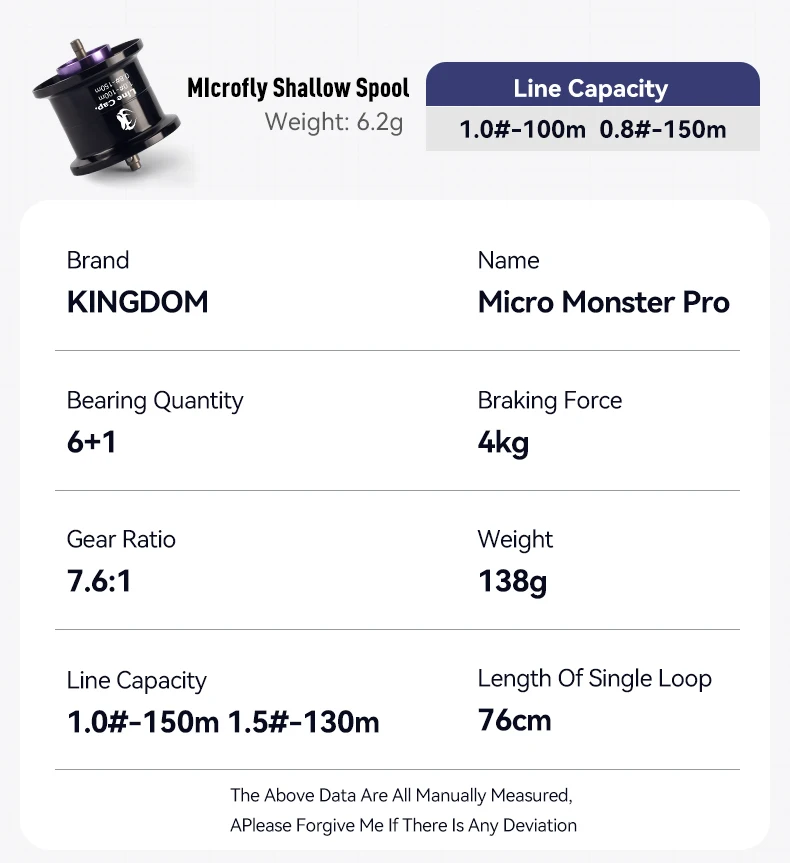Image resolution: width=790 pixels, height=863 pixels.
Task: Click the "Above Data Are All Manually Measured" note
Action: (402, 796)
